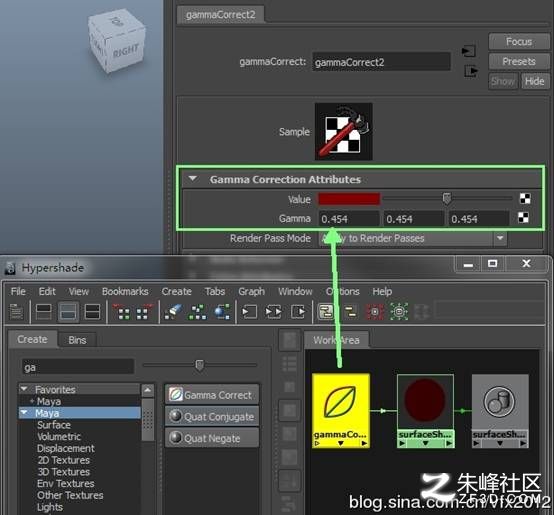The width and height of the screenshot is (554, 515).
Task: Click the Value attribute map checker button
Action: pos(525,199)
